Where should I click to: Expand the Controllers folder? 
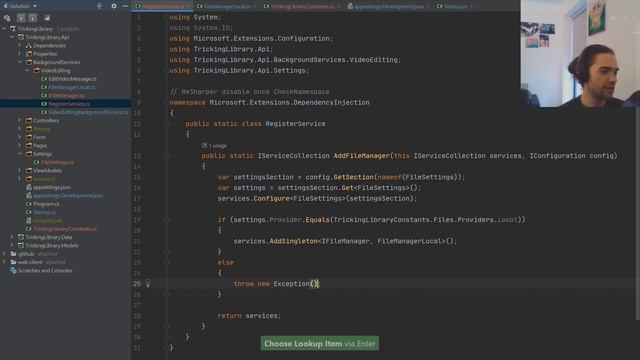point(20,120)
